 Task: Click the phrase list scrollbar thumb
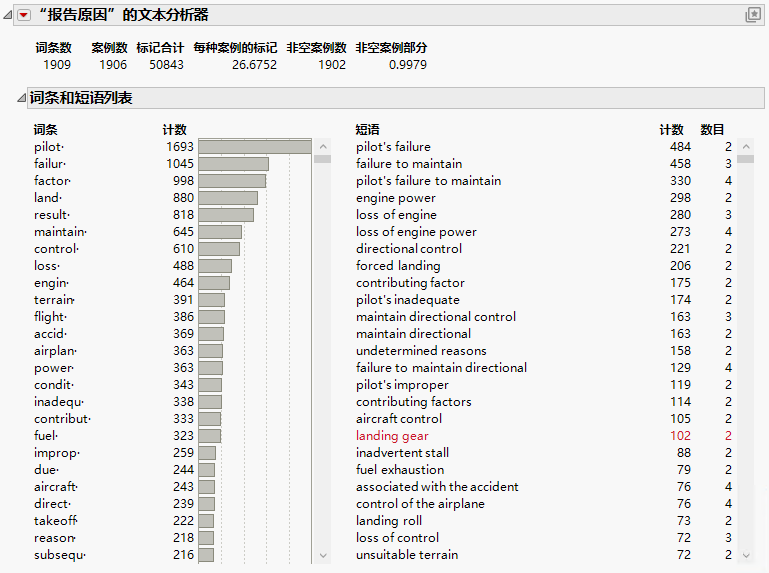[x=746, y=159]
